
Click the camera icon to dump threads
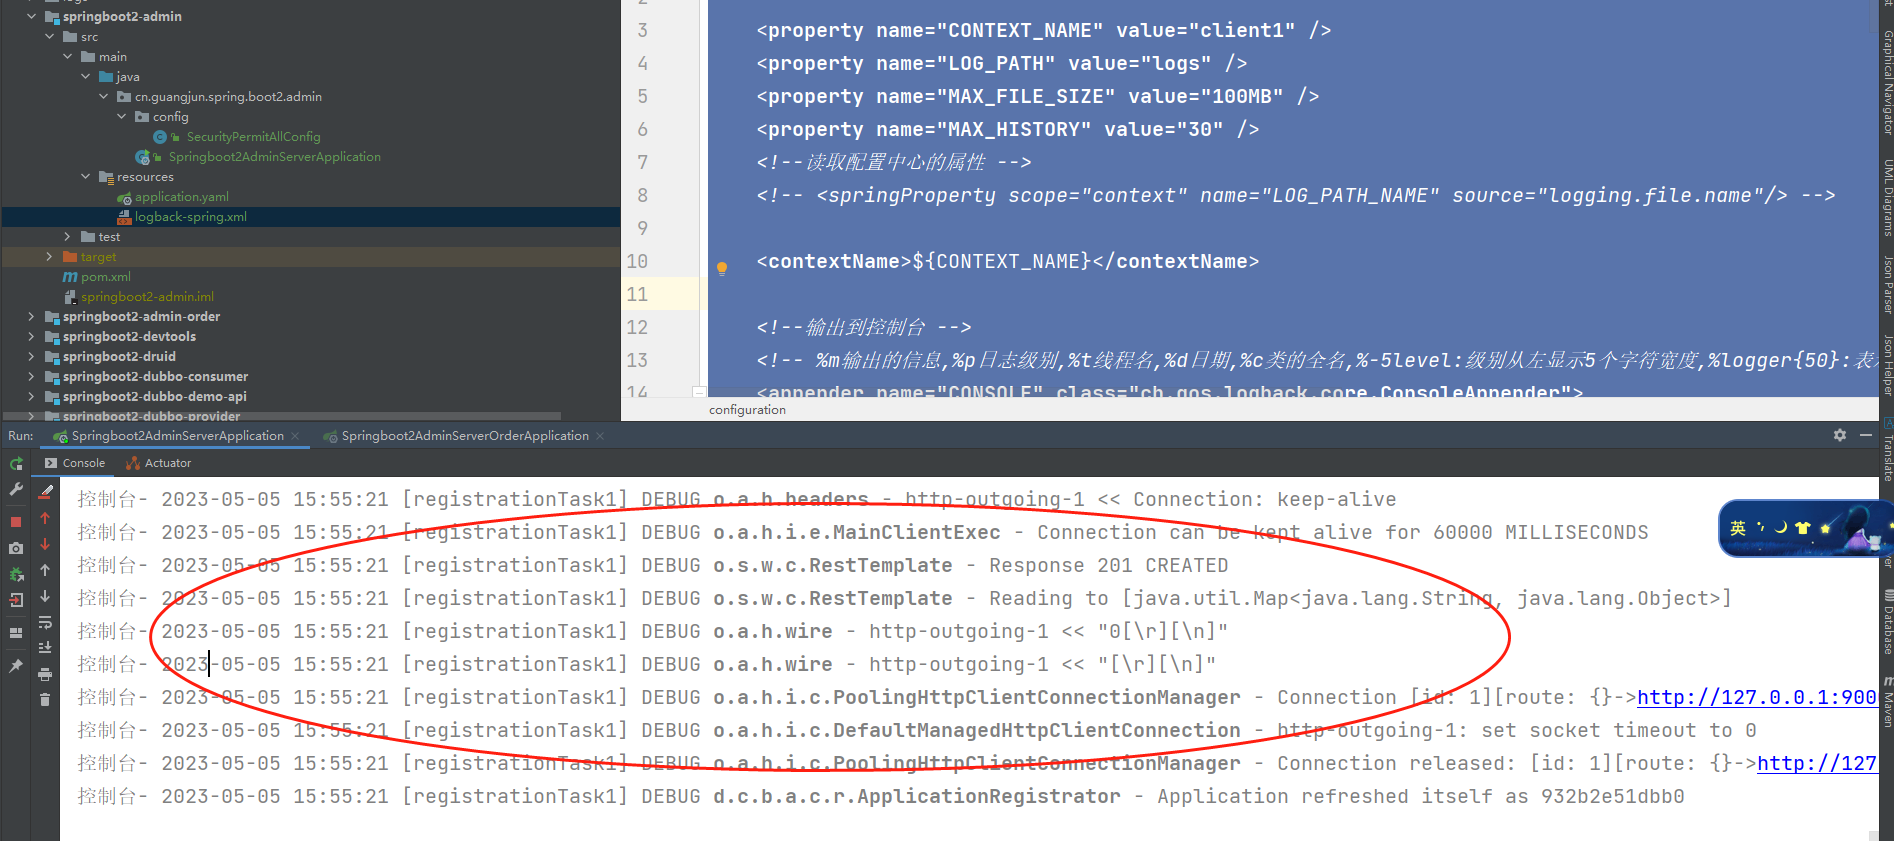coord(16,548)
